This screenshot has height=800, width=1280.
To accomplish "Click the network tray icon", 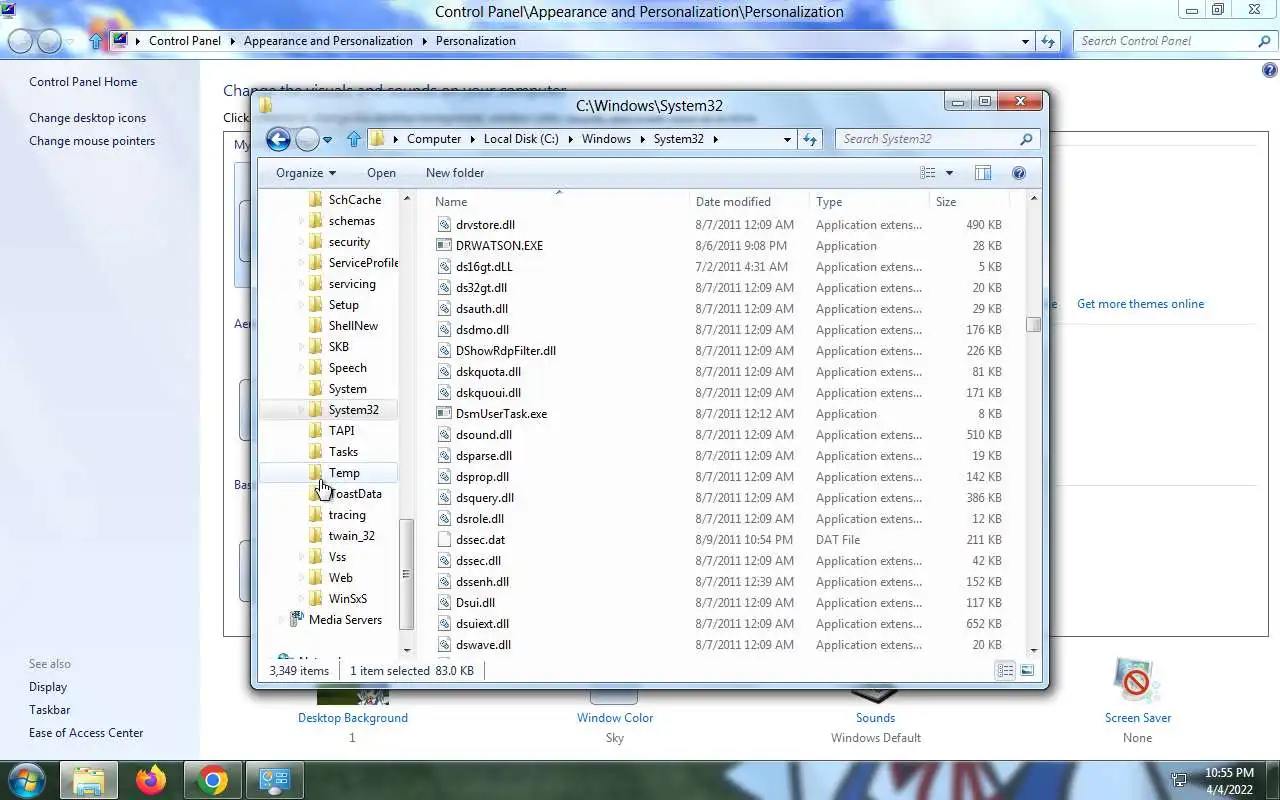I will point(1179,780).
